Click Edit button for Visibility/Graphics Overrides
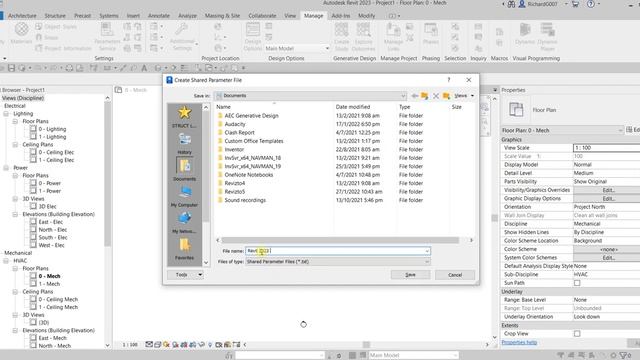 (x=607, y=190)
